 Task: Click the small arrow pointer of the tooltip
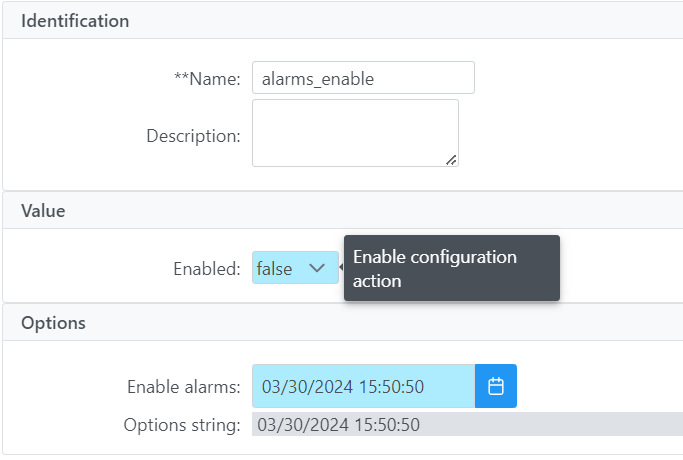(x=341, y=268)
